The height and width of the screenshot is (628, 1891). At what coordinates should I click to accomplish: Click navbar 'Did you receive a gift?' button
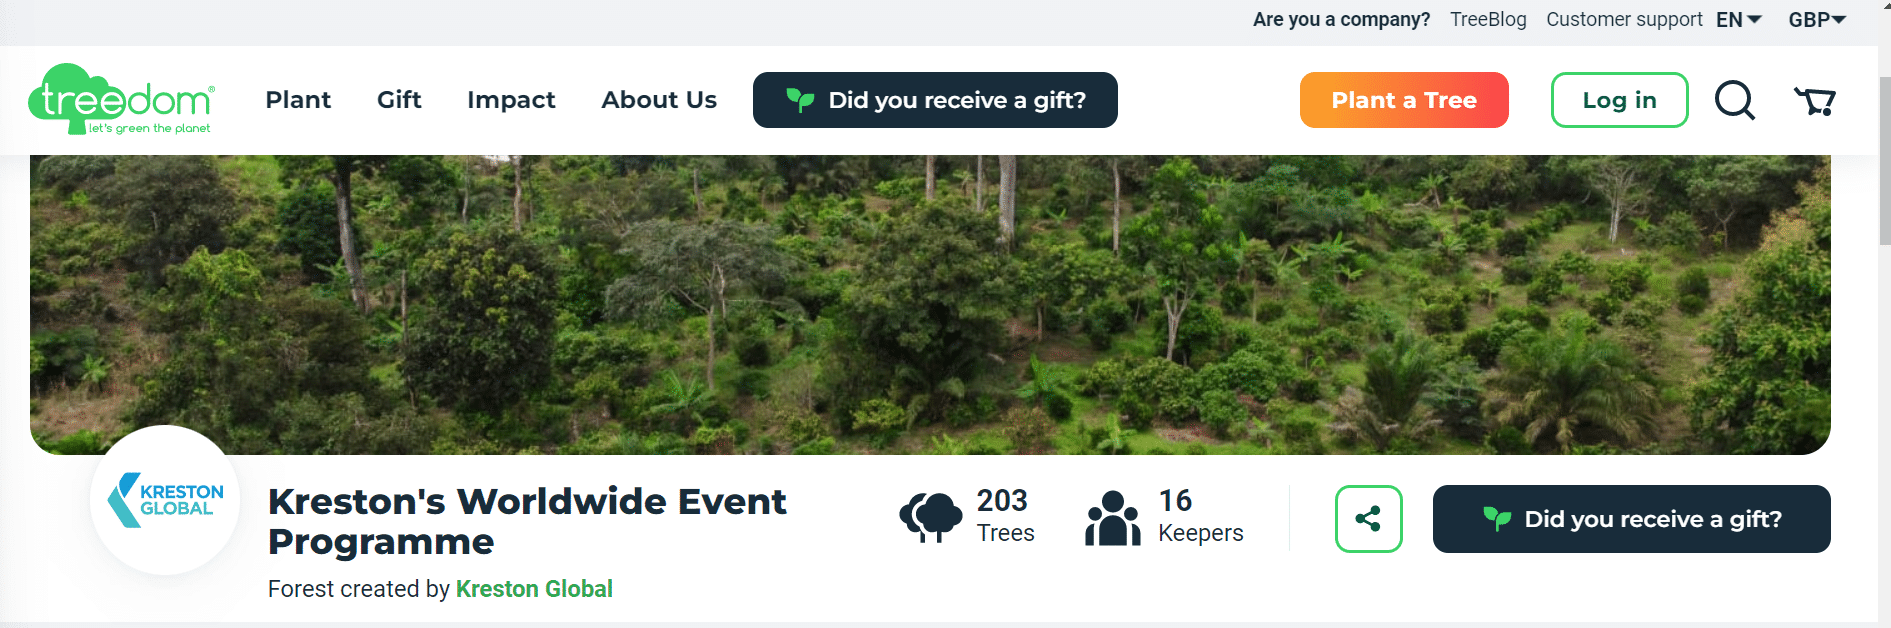[935, 100]
